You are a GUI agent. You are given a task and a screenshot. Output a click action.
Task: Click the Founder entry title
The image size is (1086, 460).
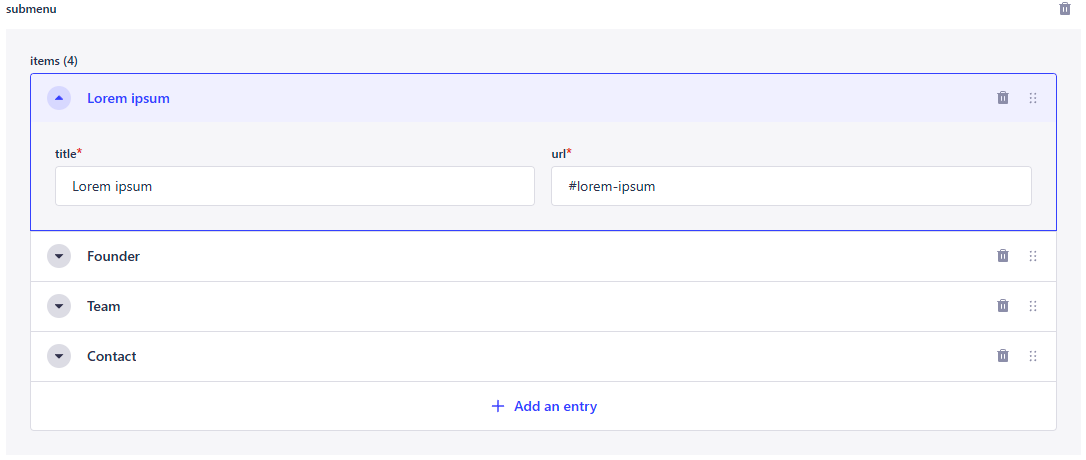113,256
